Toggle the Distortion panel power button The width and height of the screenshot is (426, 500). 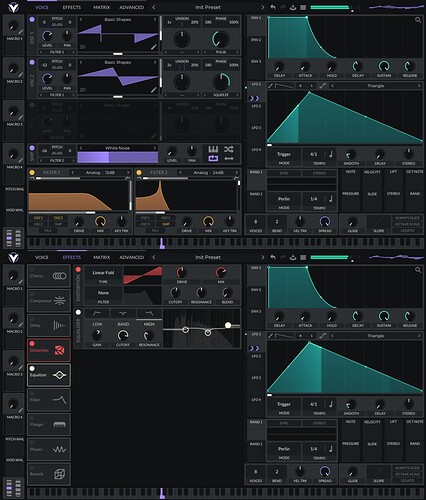pyautogui.click(x=78, y=269)
